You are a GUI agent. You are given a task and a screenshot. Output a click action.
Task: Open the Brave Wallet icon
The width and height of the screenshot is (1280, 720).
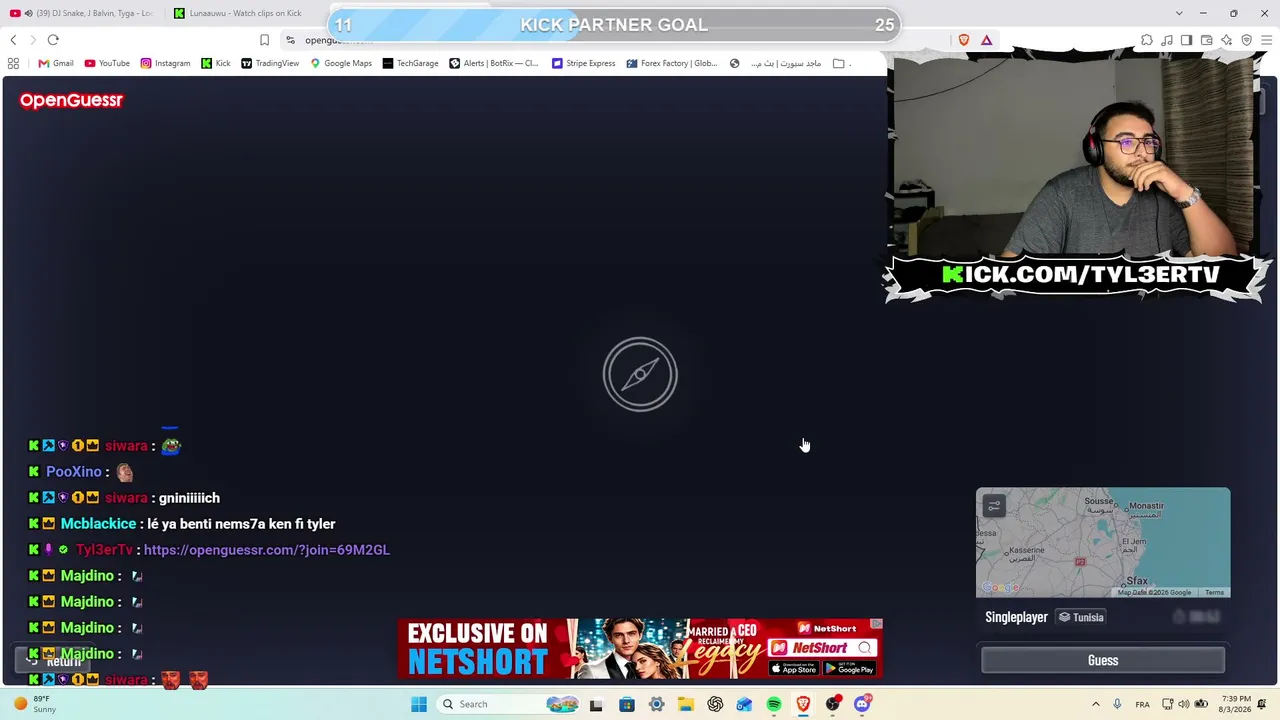(1207, 40)
